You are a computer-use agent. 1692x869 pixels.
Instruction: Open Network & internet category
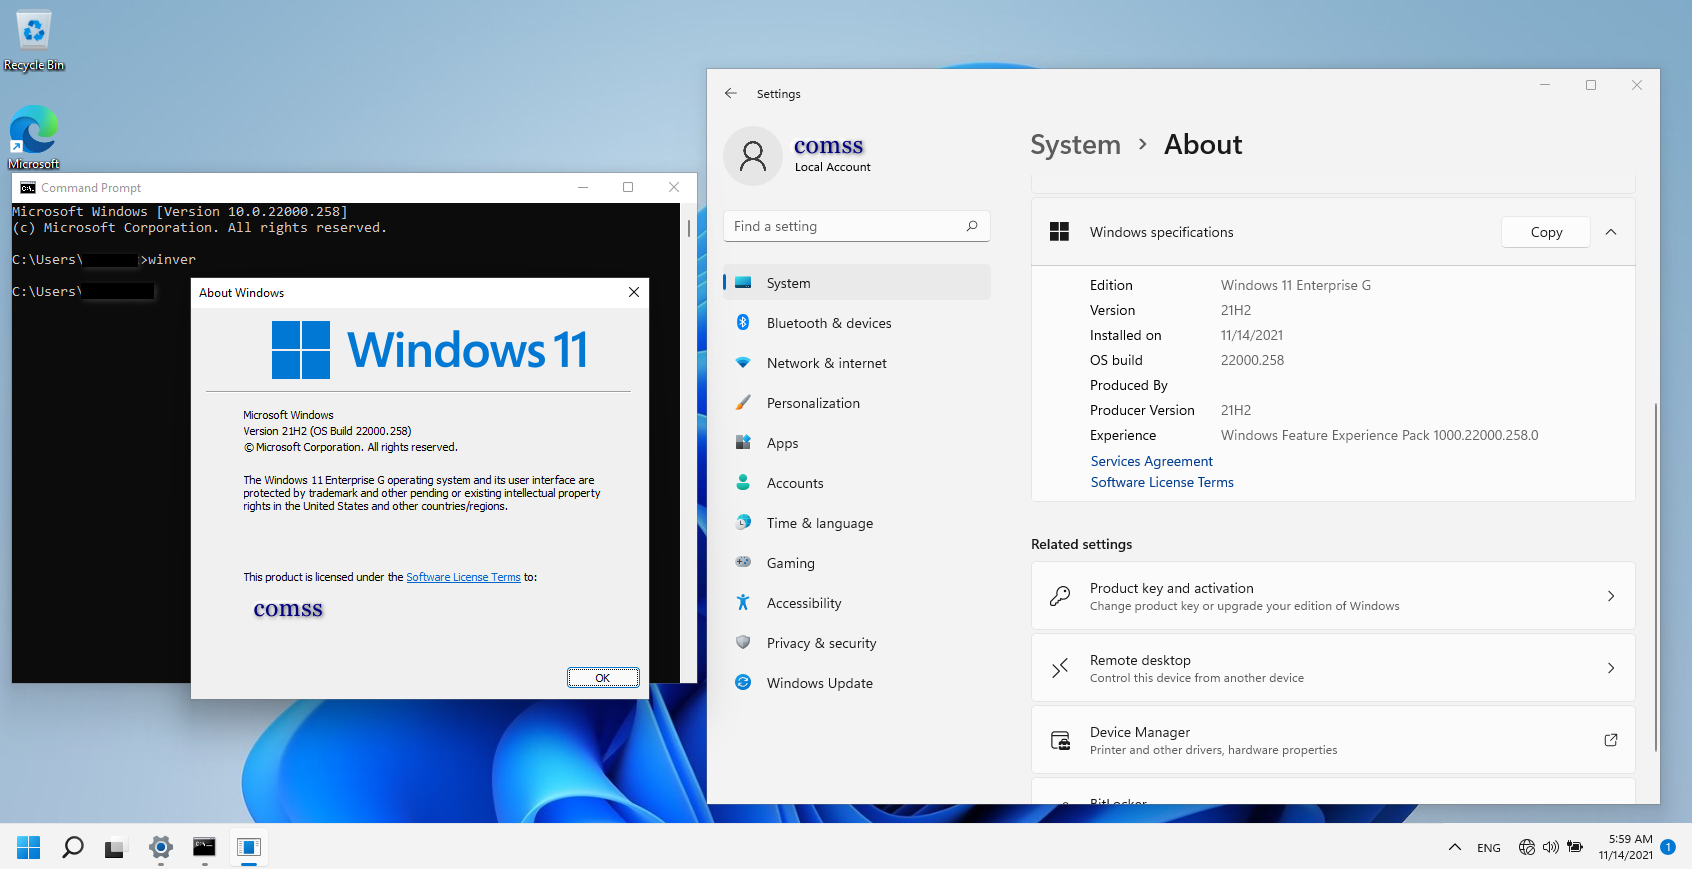pos(856,363)
